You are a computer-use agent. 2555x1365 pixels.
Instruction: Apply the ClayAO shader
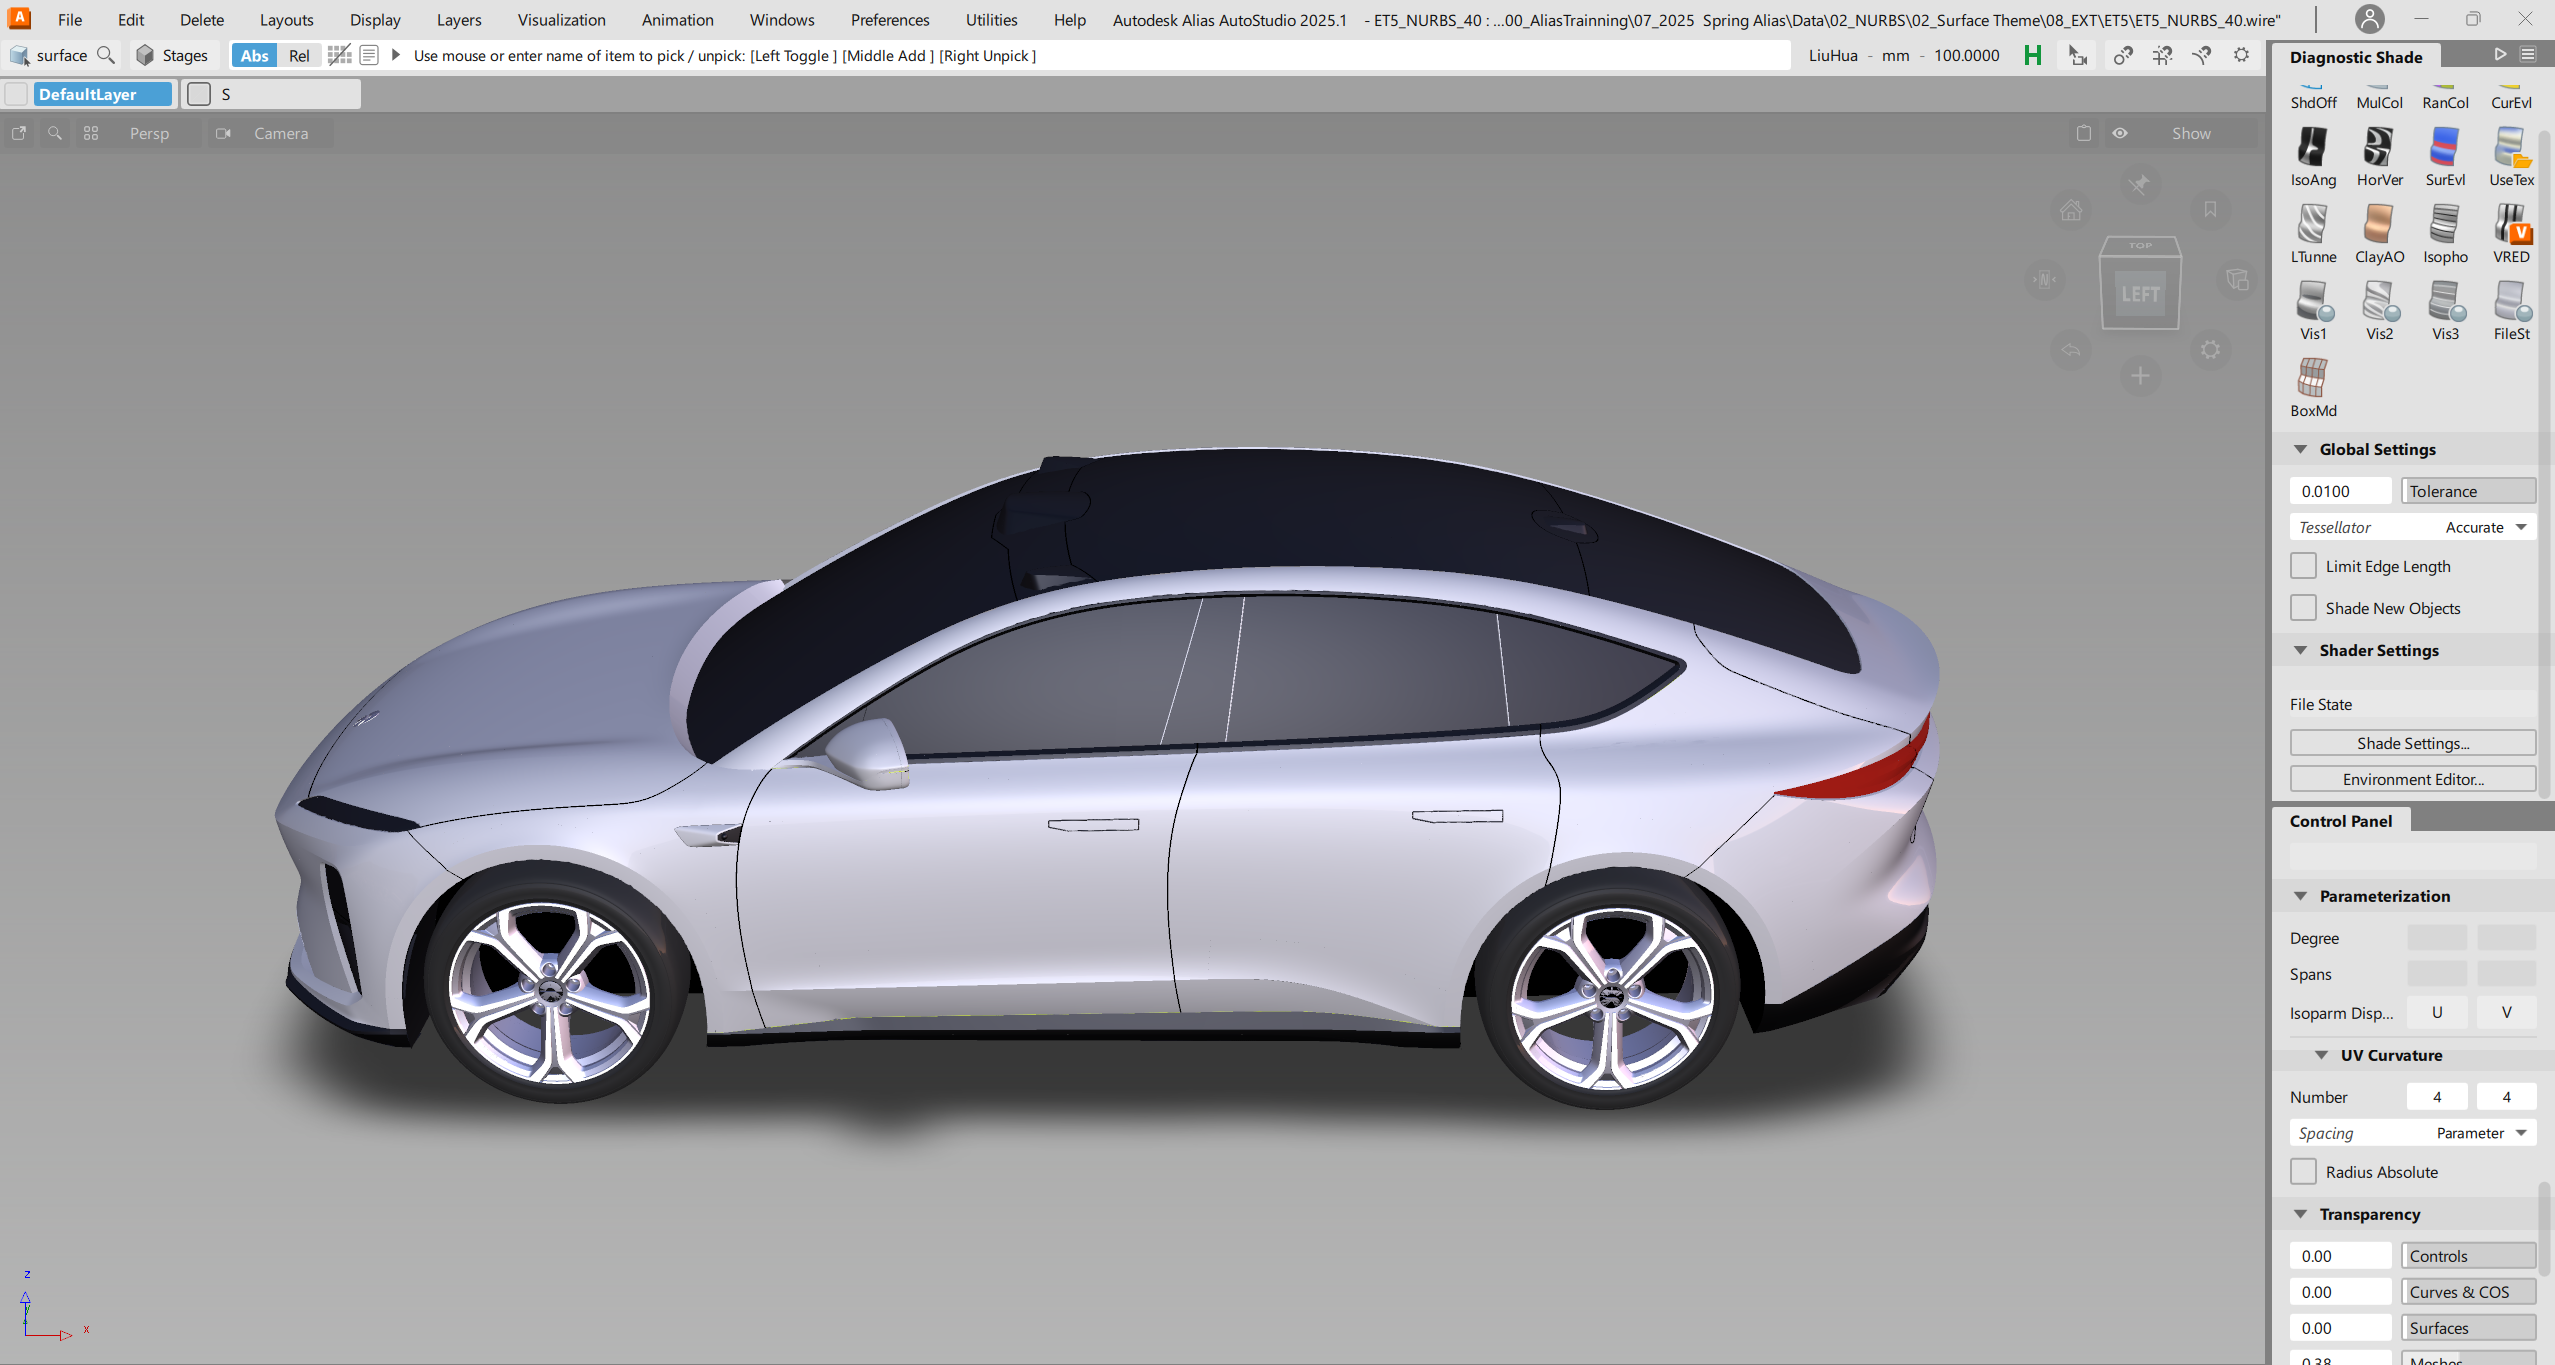click(x=2378, y=225)
